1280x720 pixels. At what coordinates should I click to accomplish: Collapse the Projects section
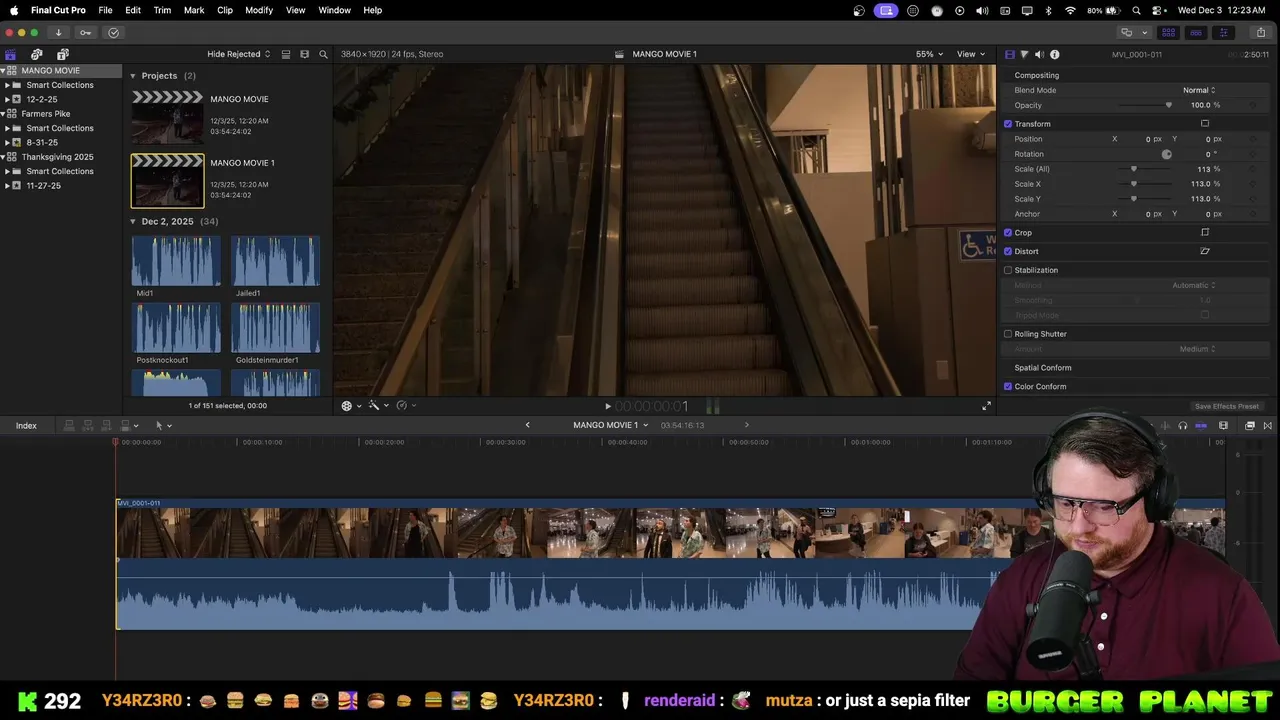(132, 76)
